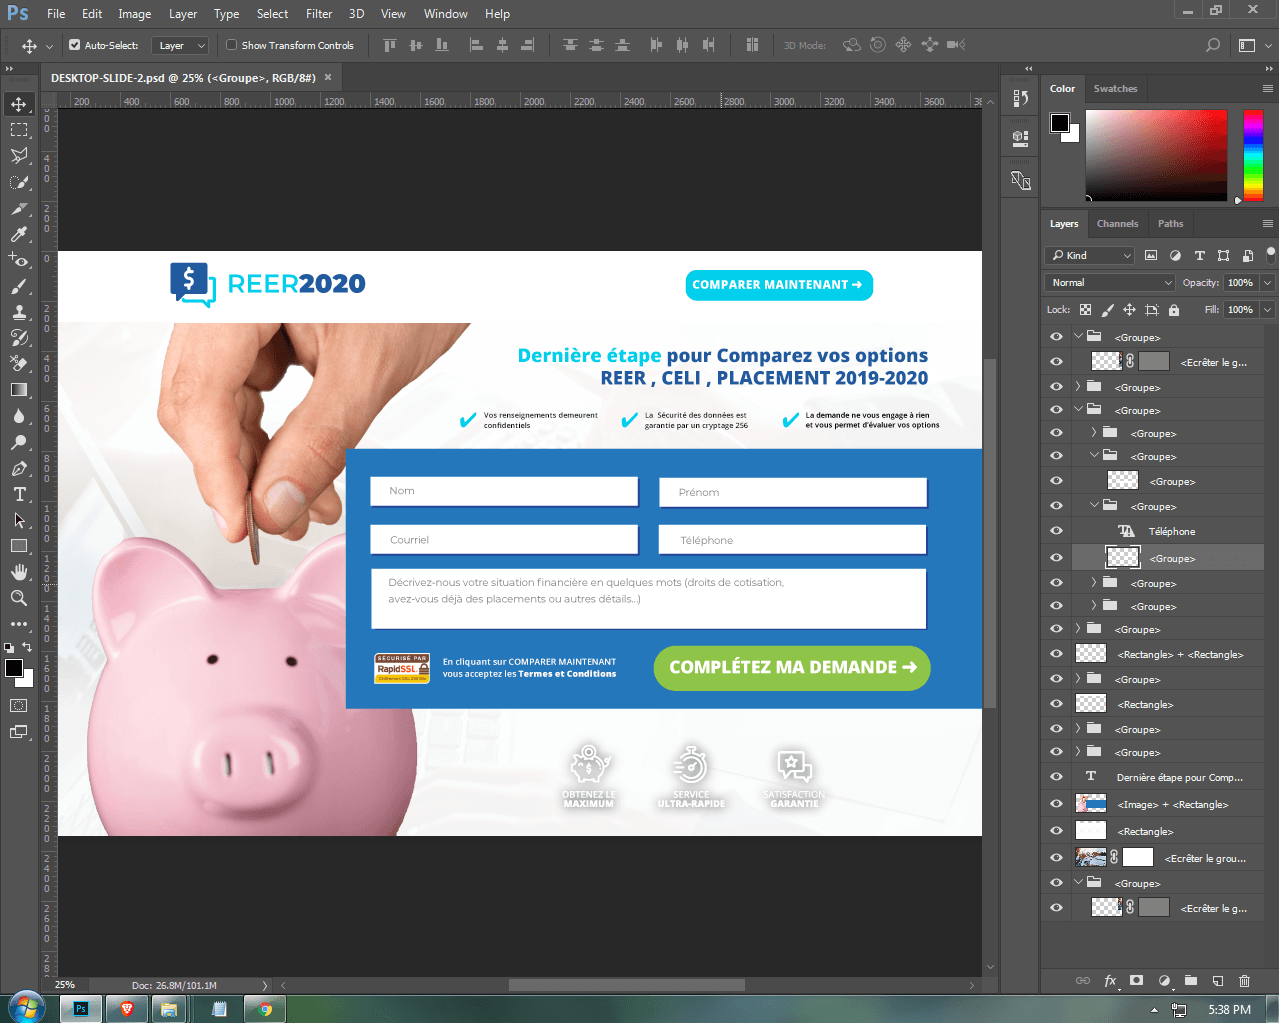Hide the <Image> + <Rectangle> layer

pos(1056,804)
